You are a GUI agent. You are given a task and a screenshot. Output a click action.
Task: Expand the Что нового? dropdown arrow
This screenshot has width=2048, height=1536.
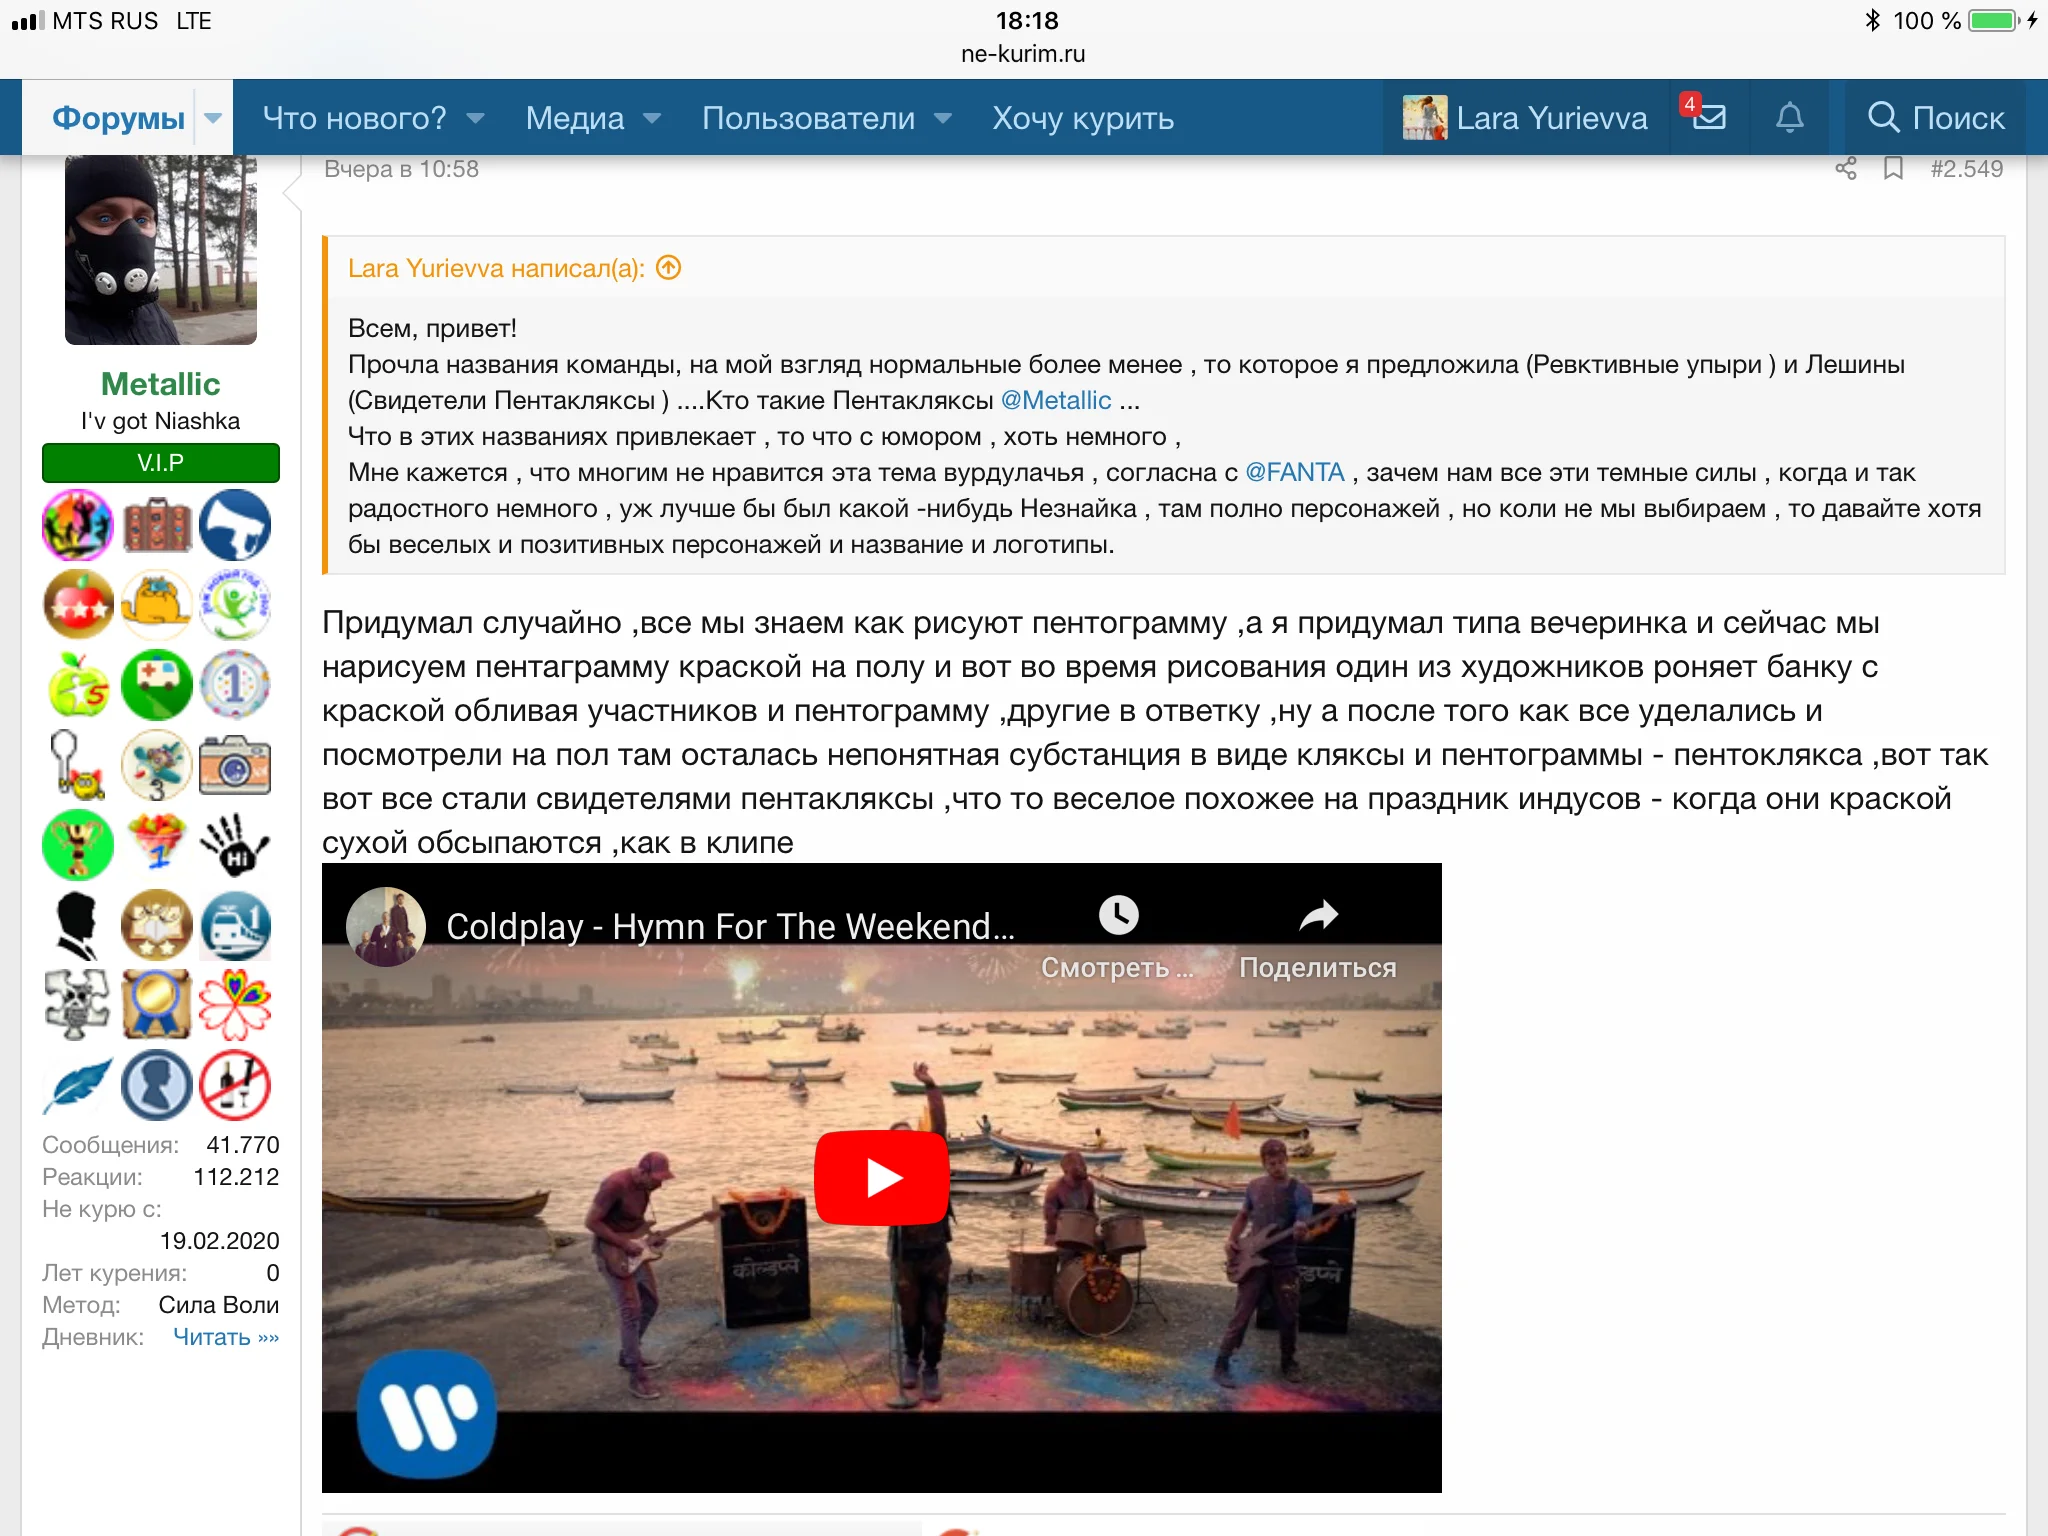[476, 118]
